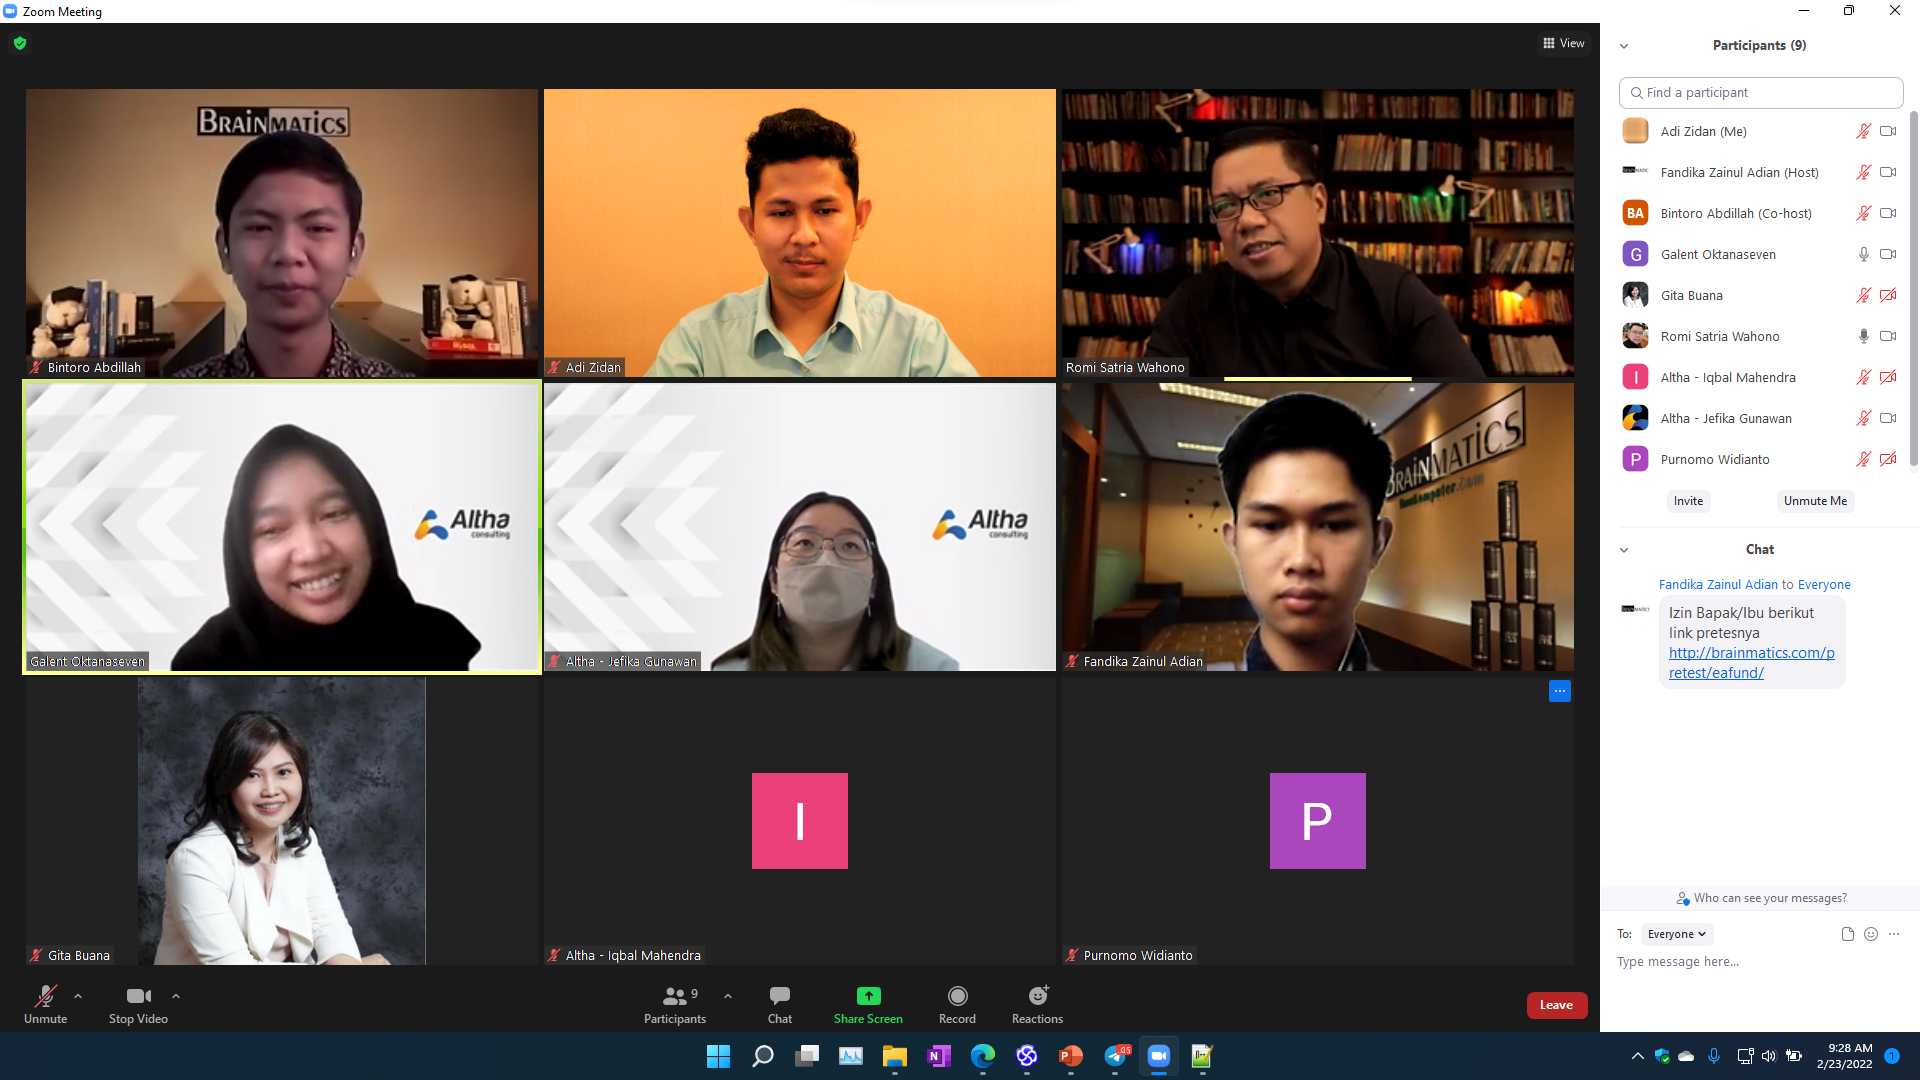Open the View layout menu
Viewport: 1920px width, 1080px height.
point(1564,43)
